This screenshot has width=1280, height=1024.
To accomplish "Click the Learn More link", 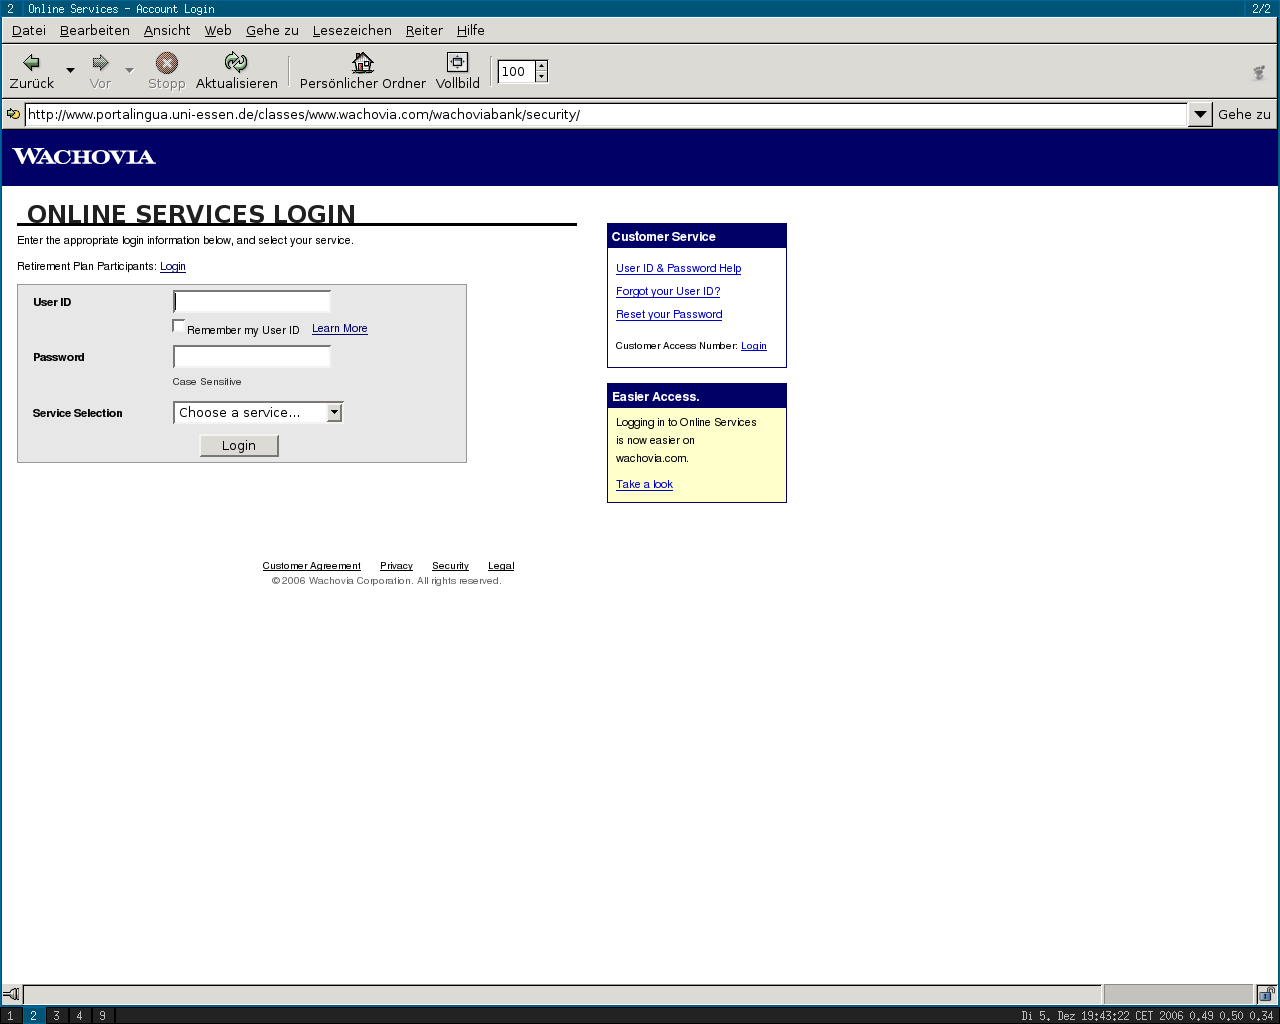I will pos(340,329).
